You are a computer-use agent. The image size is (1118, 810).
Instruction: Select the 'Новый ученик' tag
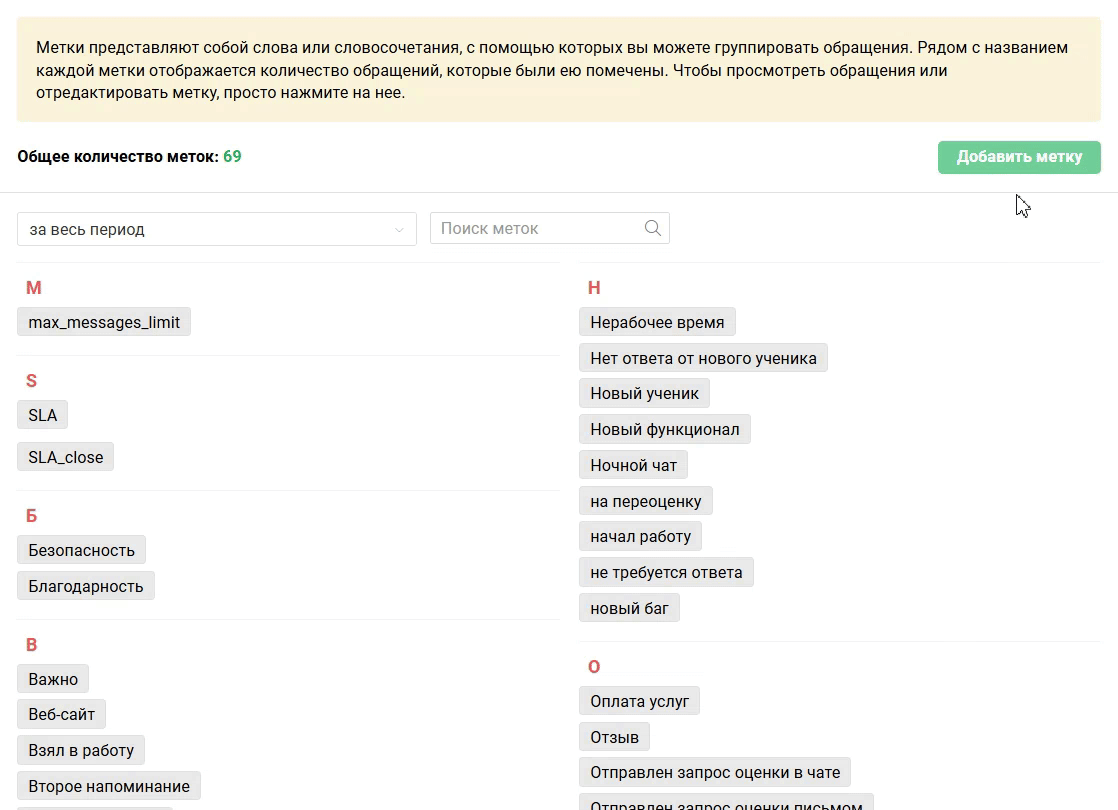pyautogui.click(x=645, y=393)
